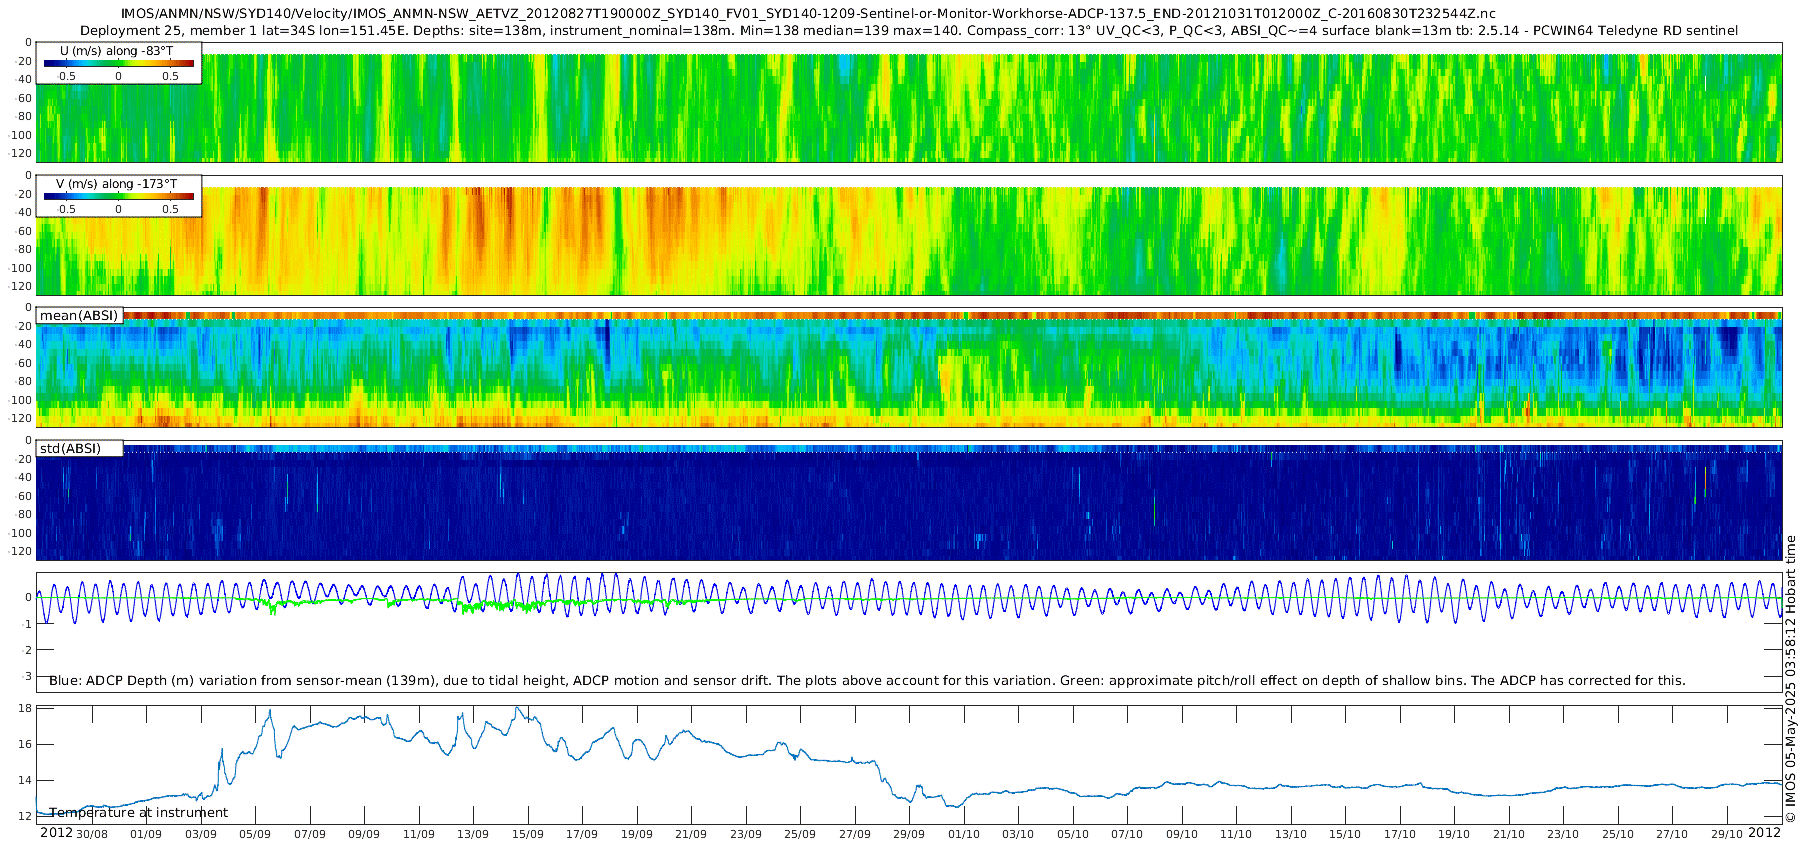Screen dimensions: 1800x850
Task: Click the blue ADCP depth description text
Action: pos(867,681)
